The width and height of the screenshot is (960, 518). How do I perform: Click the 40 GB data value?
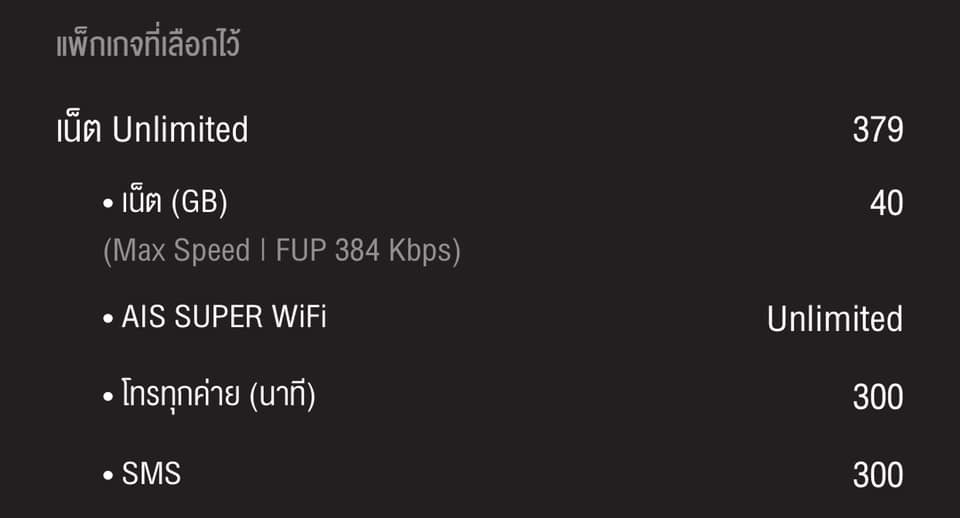coord(887,203)
